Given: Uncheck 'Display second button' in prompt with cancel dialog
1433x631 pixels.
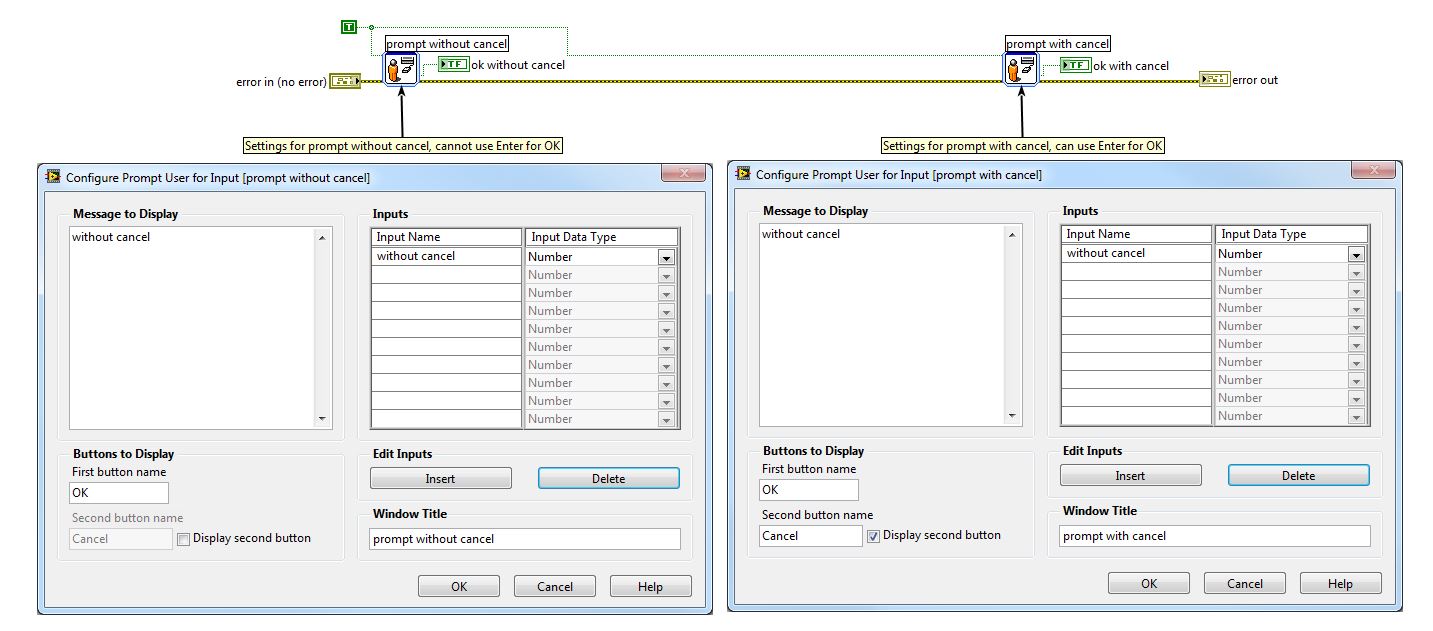Looking at the screenshot, I should coord(873,536).
